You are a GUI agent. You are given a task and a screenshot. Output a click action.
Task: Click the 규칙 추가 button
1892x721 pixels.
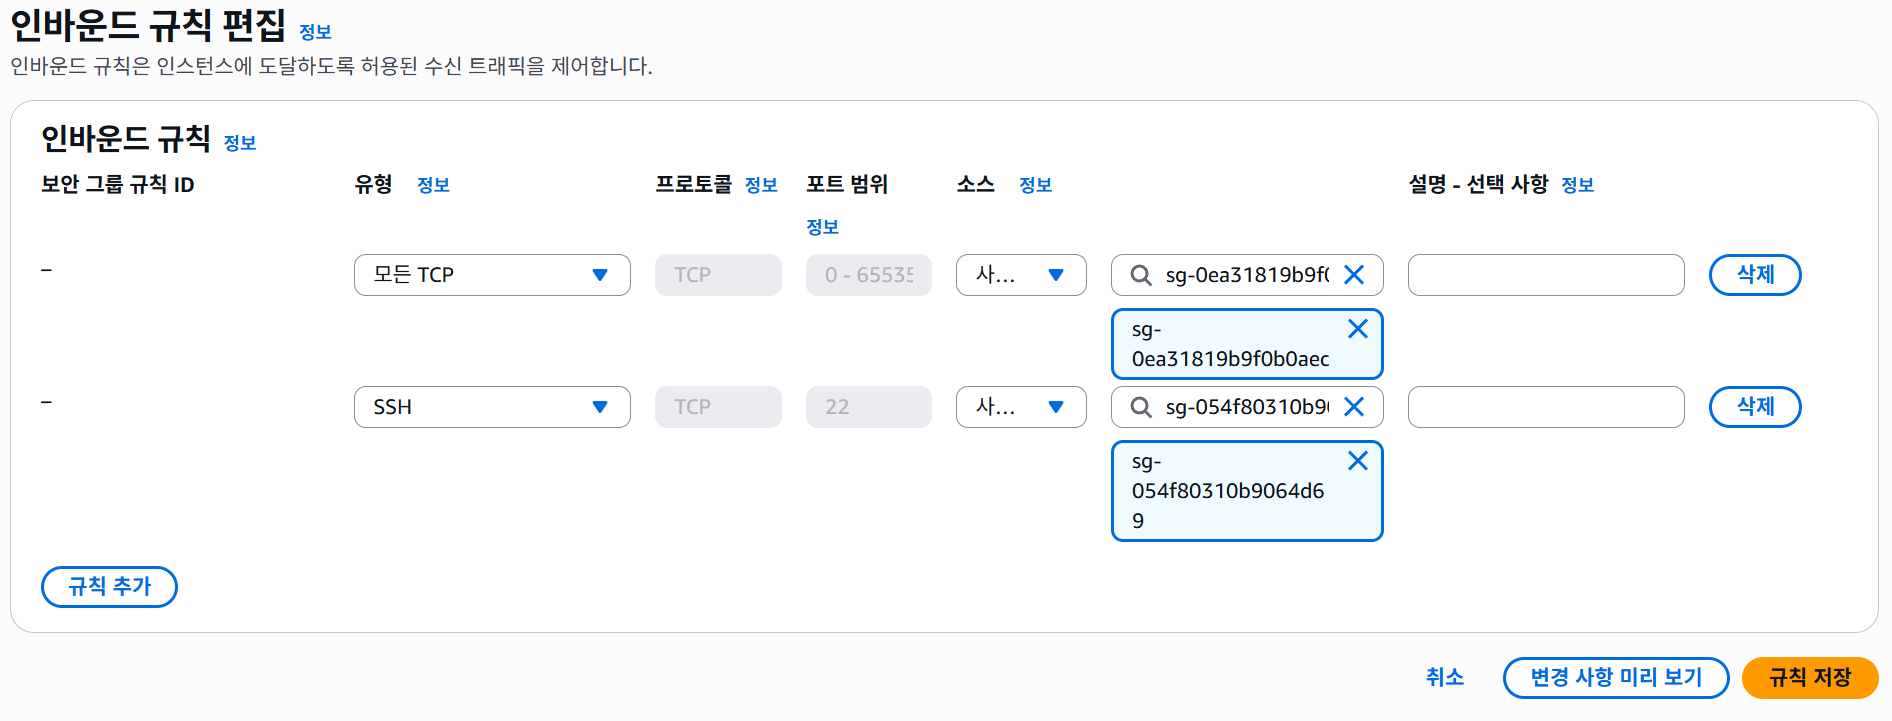(109, 587)
